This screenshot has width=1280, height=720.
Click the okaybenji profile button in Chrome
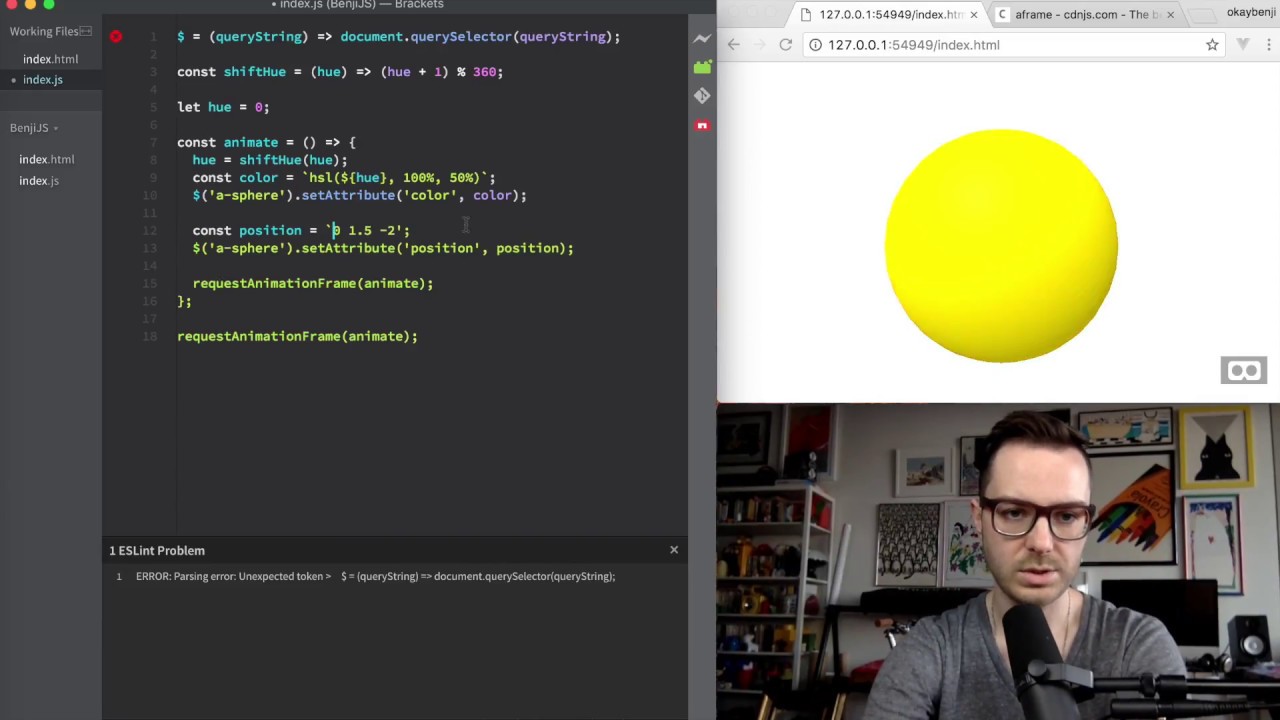(x=1252, y=13)
